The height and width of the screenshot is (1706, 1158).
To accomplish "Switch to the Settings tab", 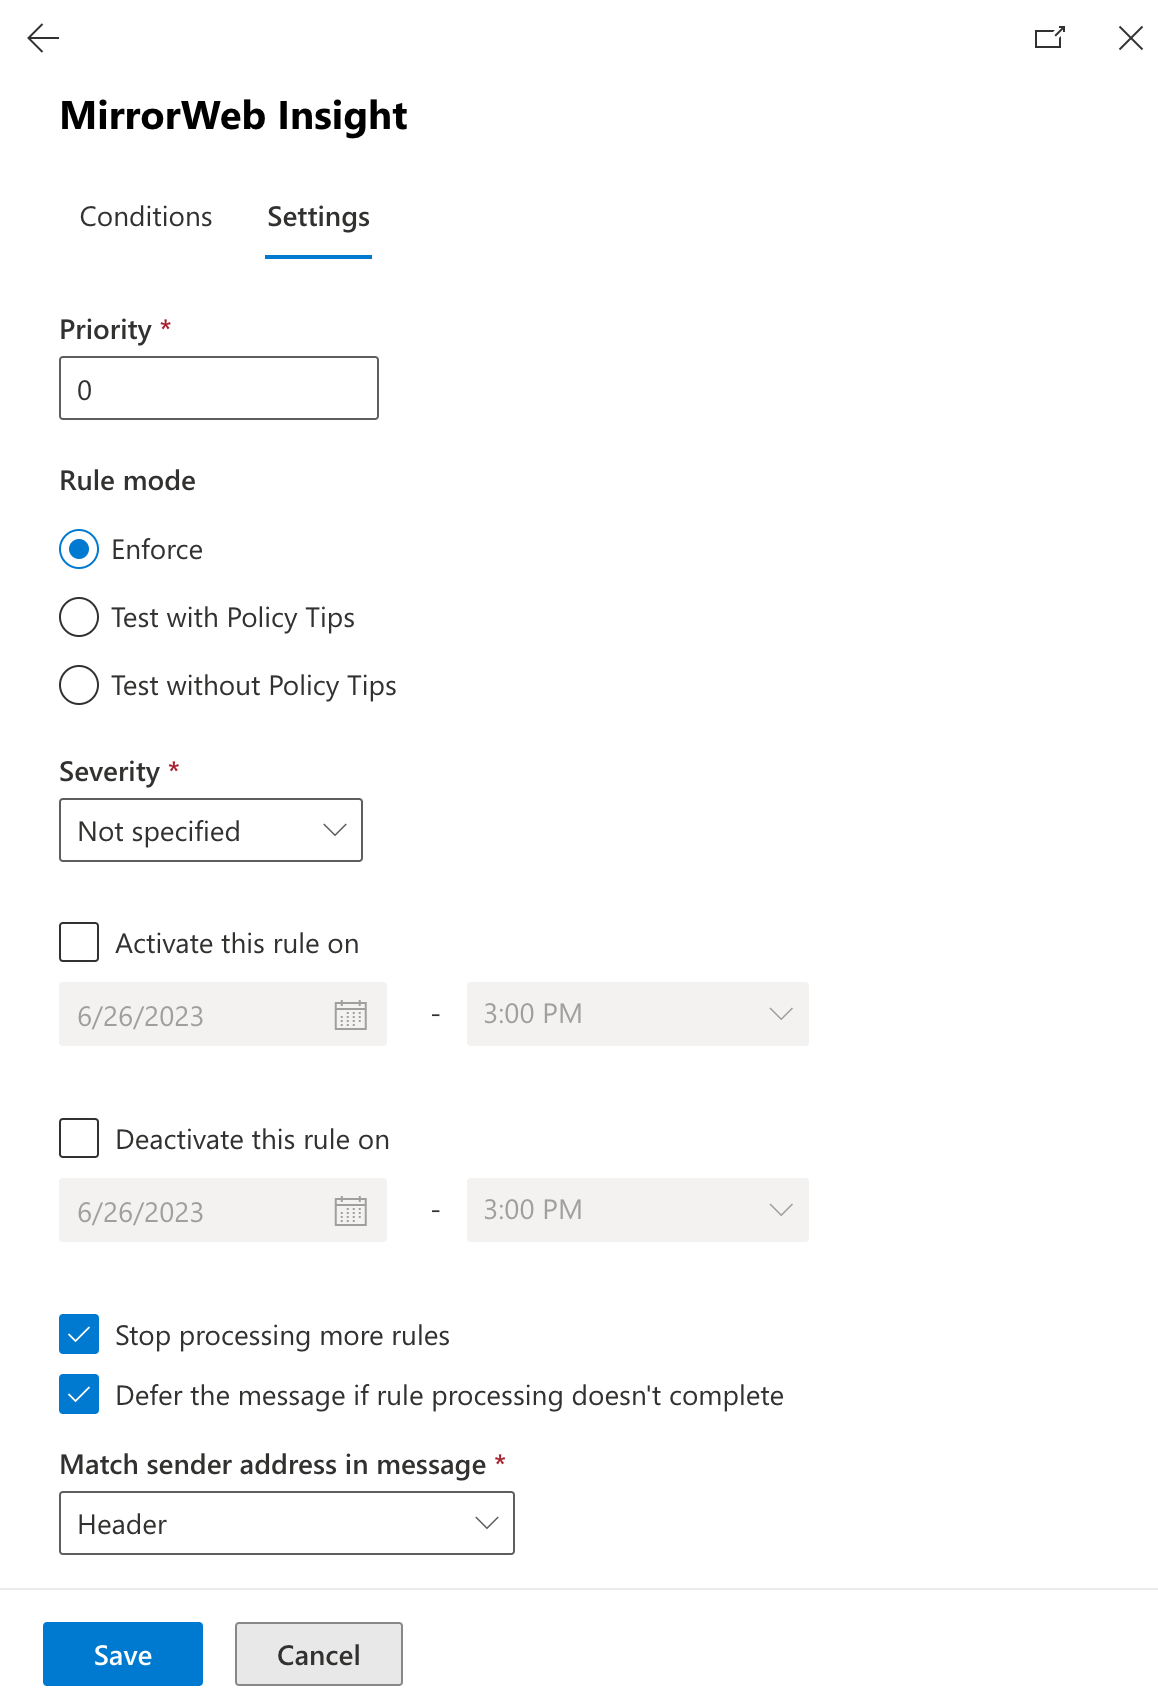I will click(317, 217).
